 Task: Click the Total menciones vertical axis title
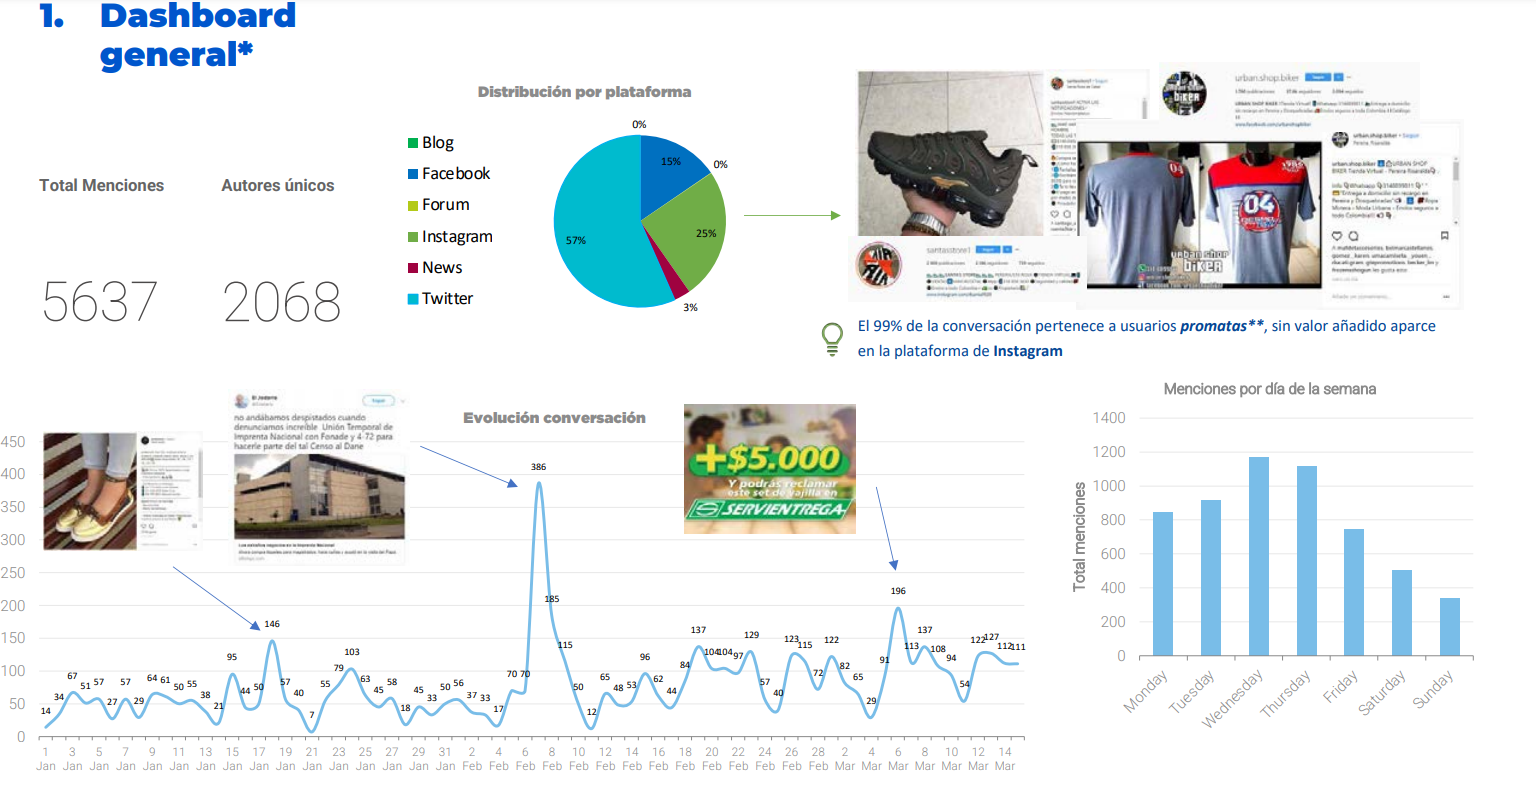[x=1080, y=536]
